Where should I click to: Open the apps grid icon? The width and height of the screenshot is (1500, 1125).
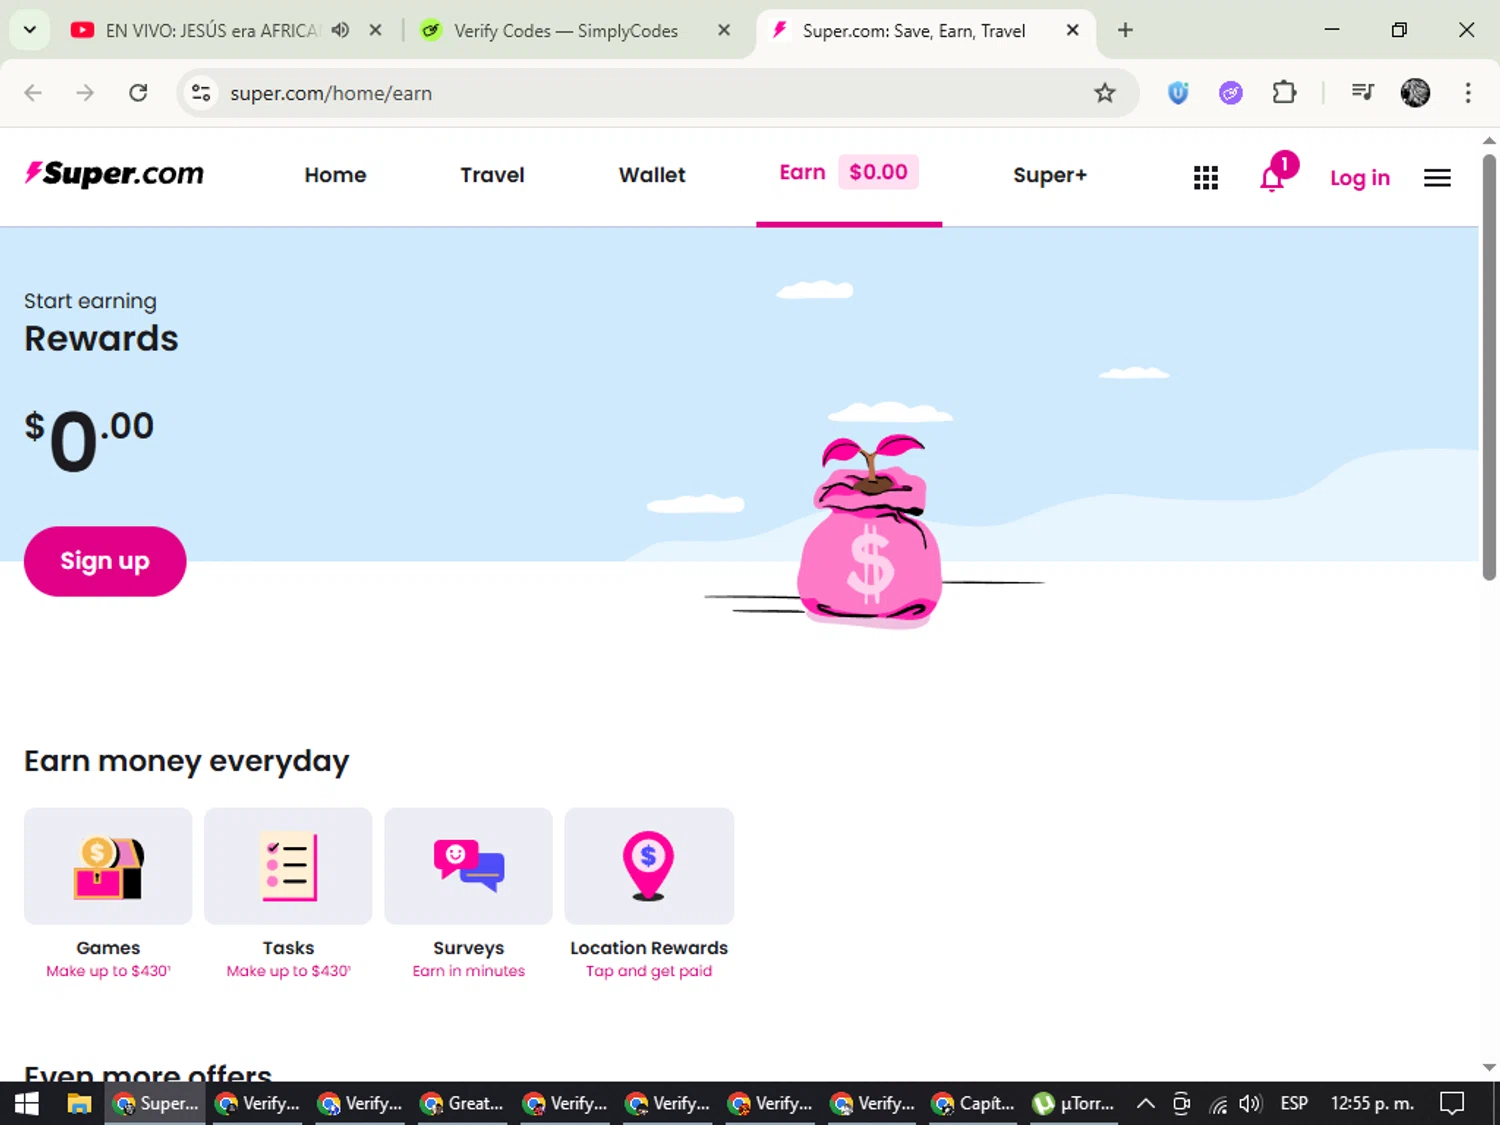tap(1206, 178)
